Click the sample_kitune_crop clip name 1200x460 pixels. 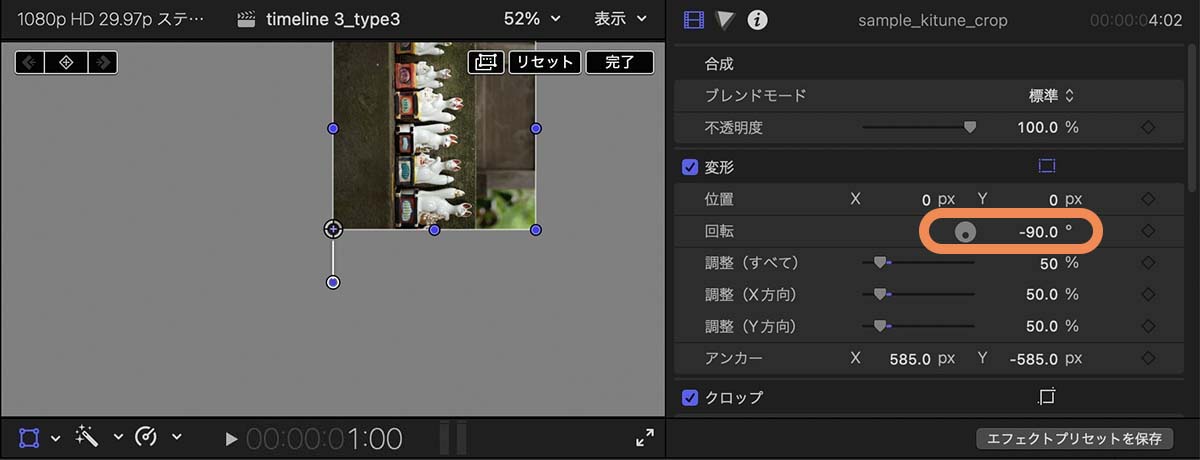click(x=933, y=20)
